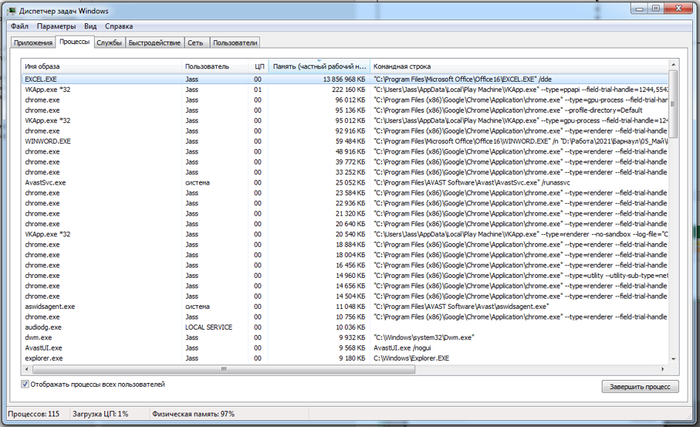
Task: Toggle Отображать процессы всех пользователей checkbox
Action: pyautogui.click(x=26, y=383)
